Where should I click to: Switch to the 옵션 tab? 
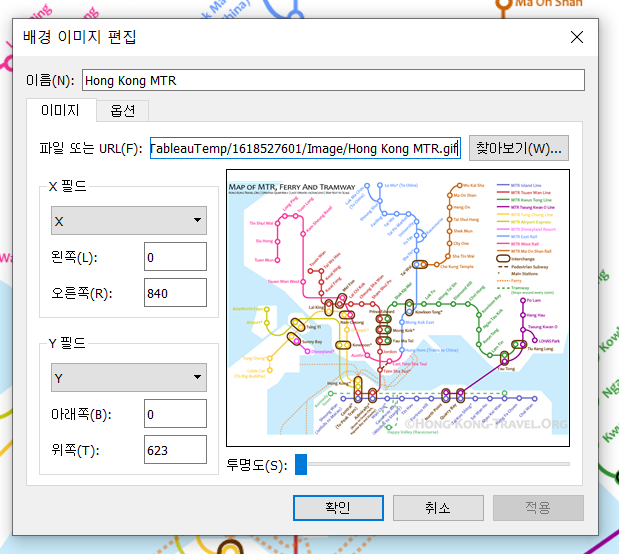(123, 111)
